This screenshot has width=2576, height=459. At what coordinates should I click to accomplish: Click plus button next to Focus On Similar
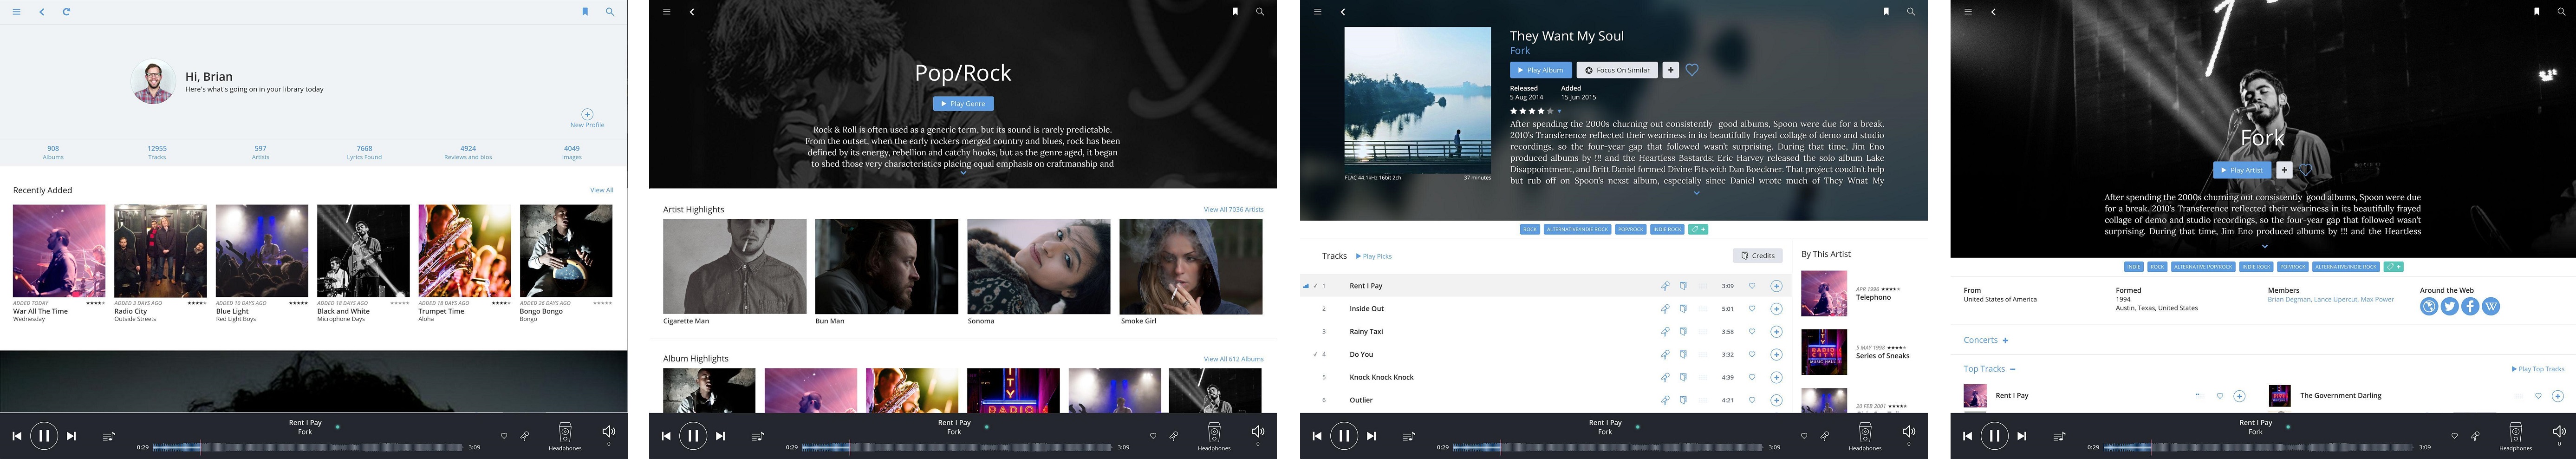(1670, 70)
